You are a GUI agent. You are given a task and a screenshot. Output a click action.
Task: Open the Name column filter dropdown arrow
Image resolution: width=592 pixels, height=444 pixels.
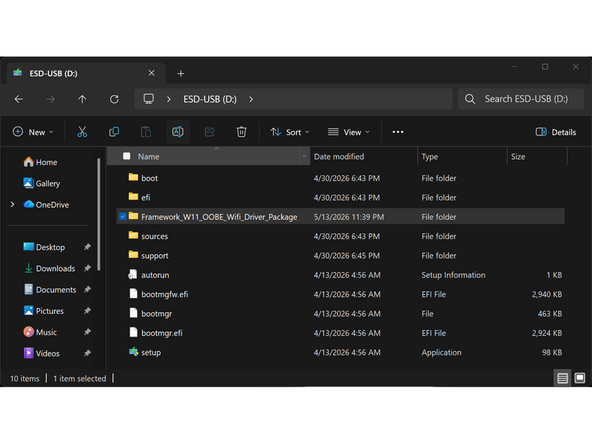point(304,156)
